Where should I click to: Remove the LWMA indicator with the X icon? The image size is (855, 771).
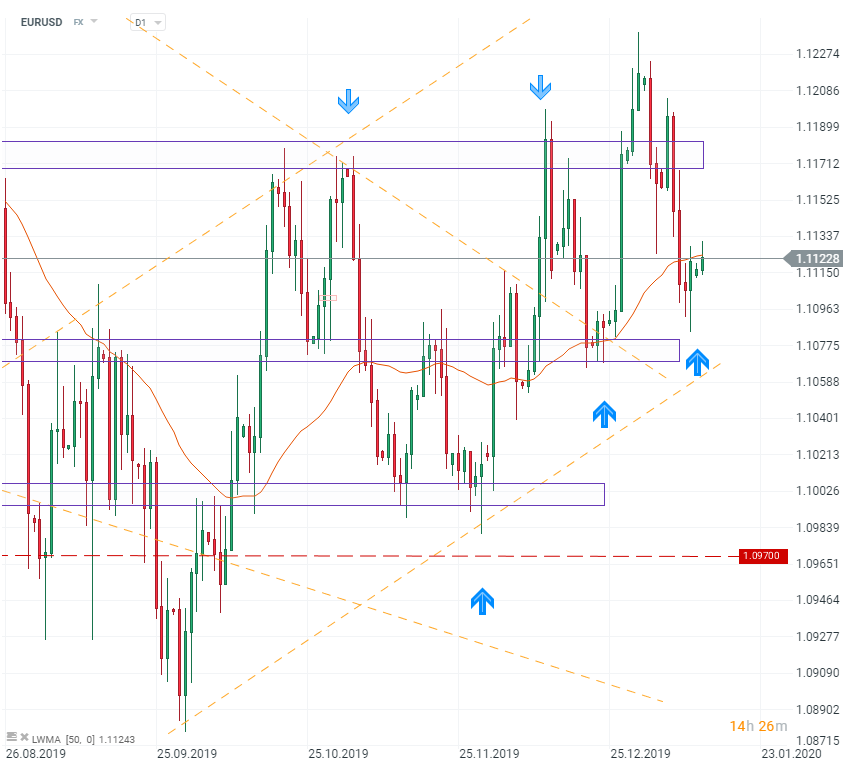pos(25,737)
